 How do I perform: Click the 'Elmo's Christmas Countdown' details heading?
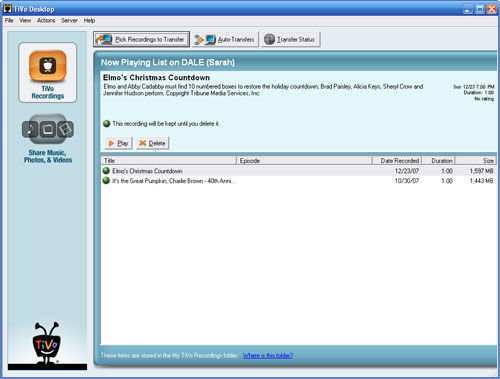click(x=156, y=77)
